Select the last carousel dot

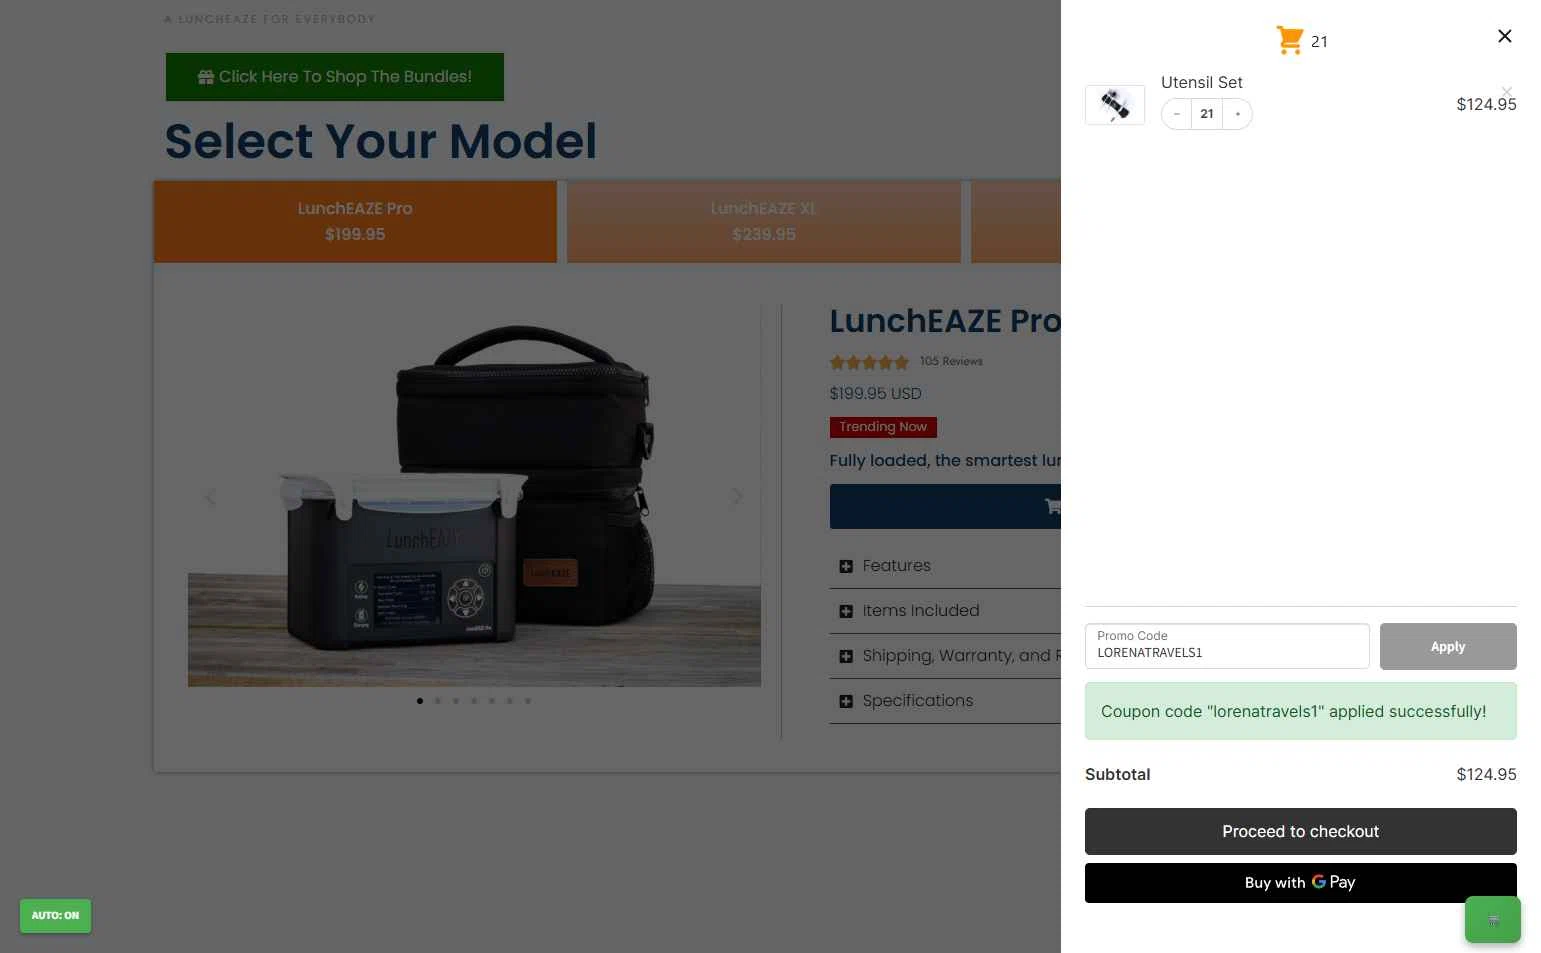click(528, 701)
